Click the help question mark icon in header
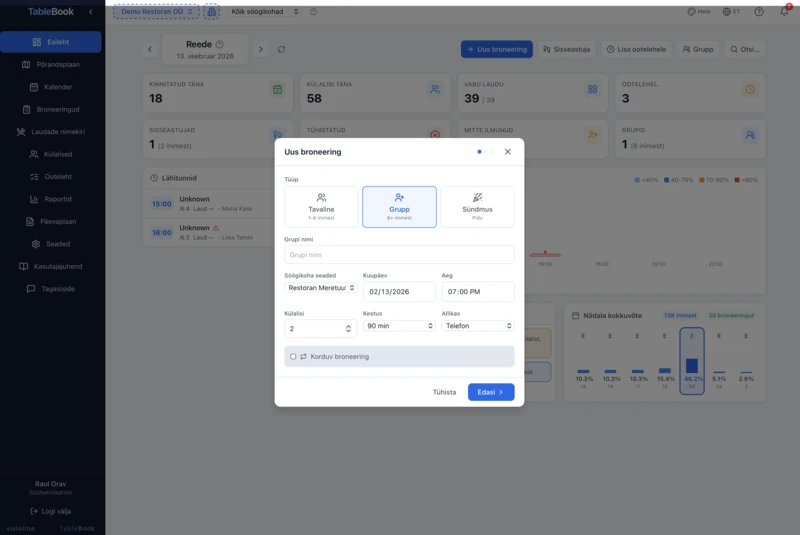 (x=758, y=12)
